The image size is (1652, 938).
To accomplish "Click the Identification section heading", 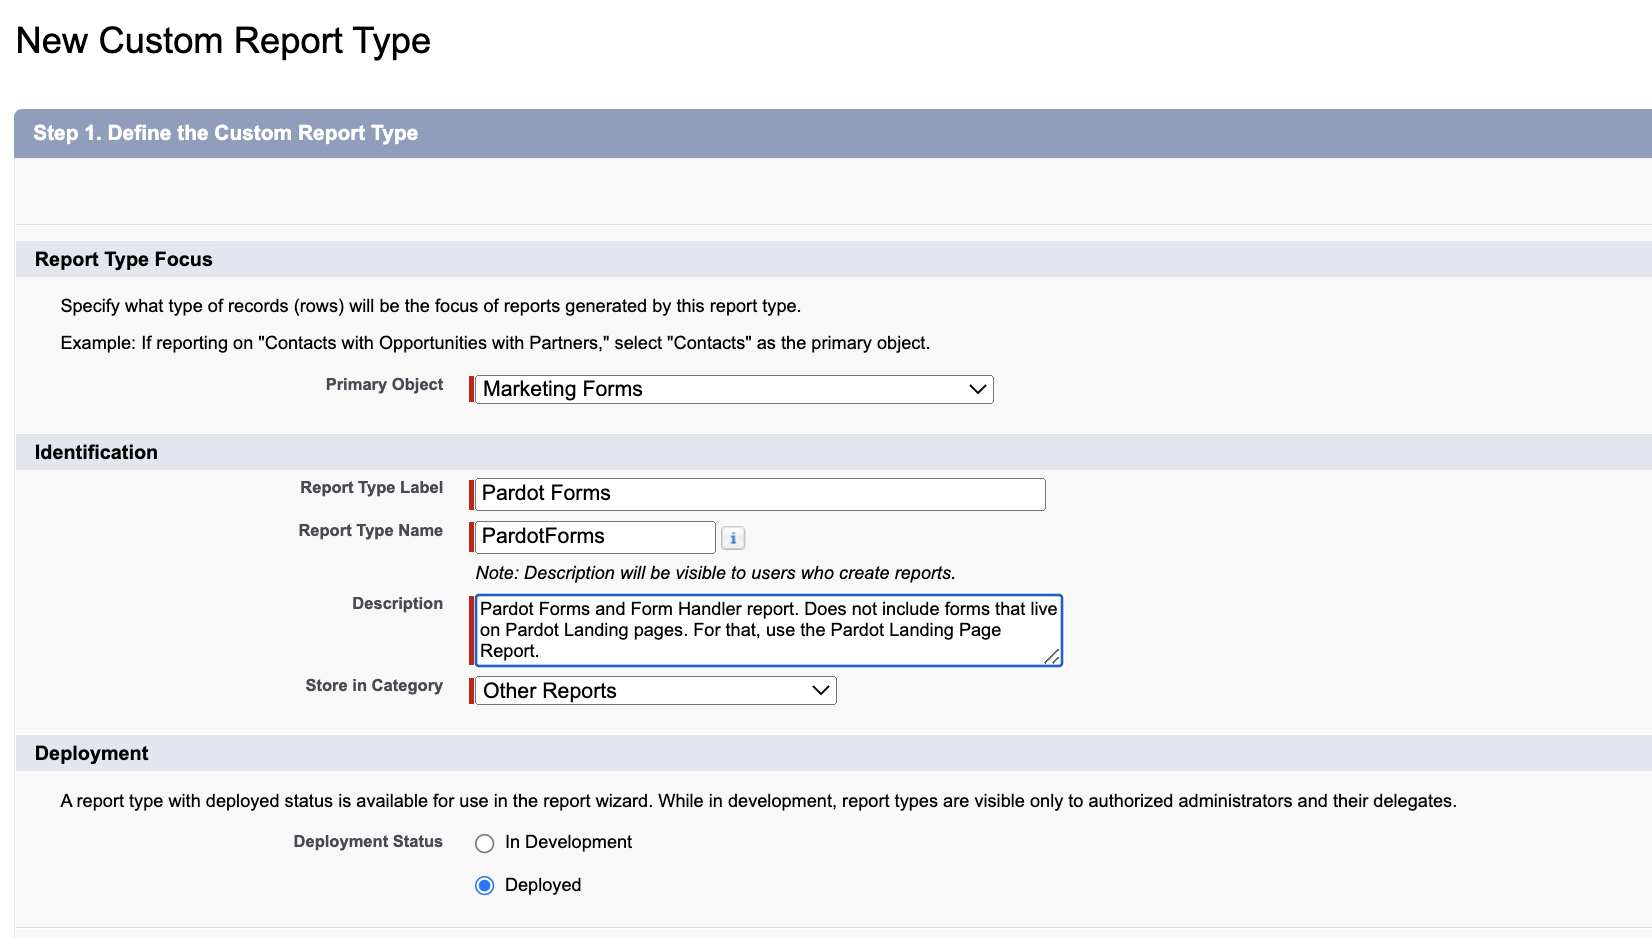I will point(95,452).
